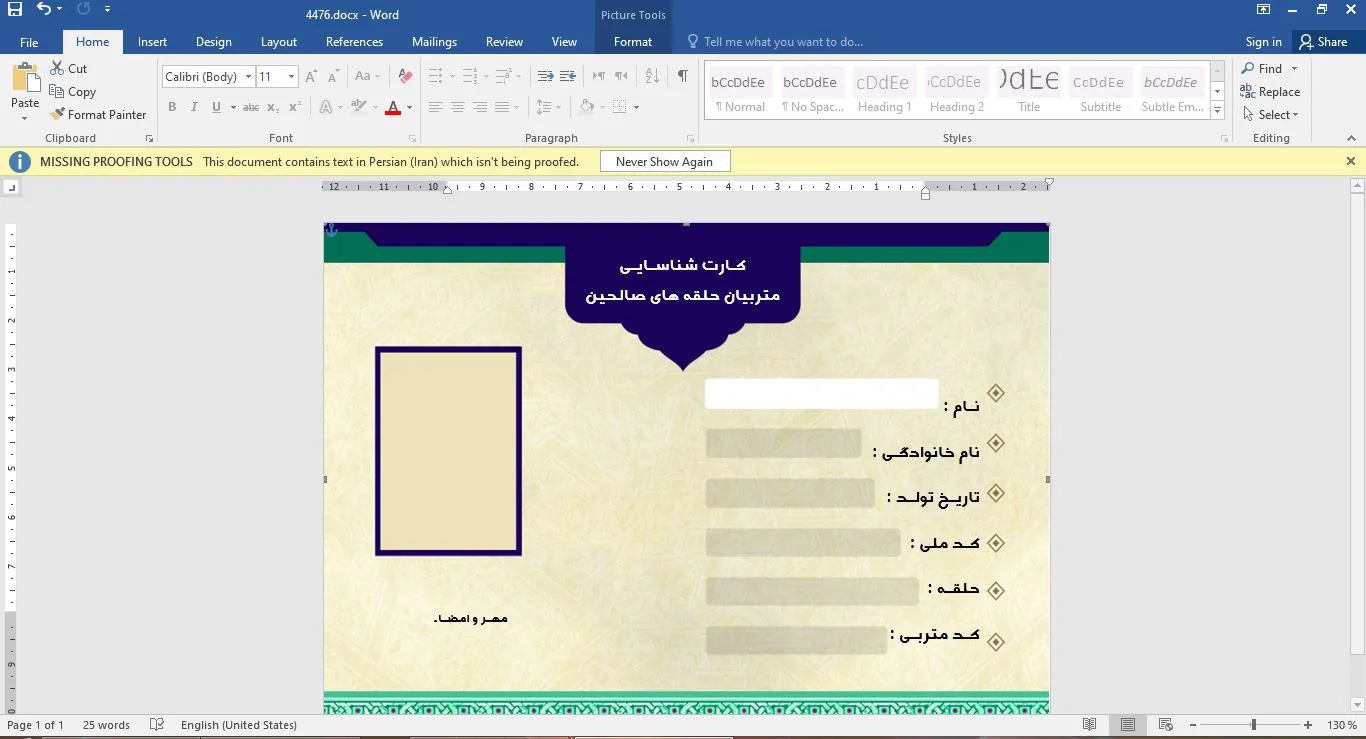The height and width of the screenshot is (739, 1366).
Task: Switch to Read Mode view
Action: (1090, 725)
